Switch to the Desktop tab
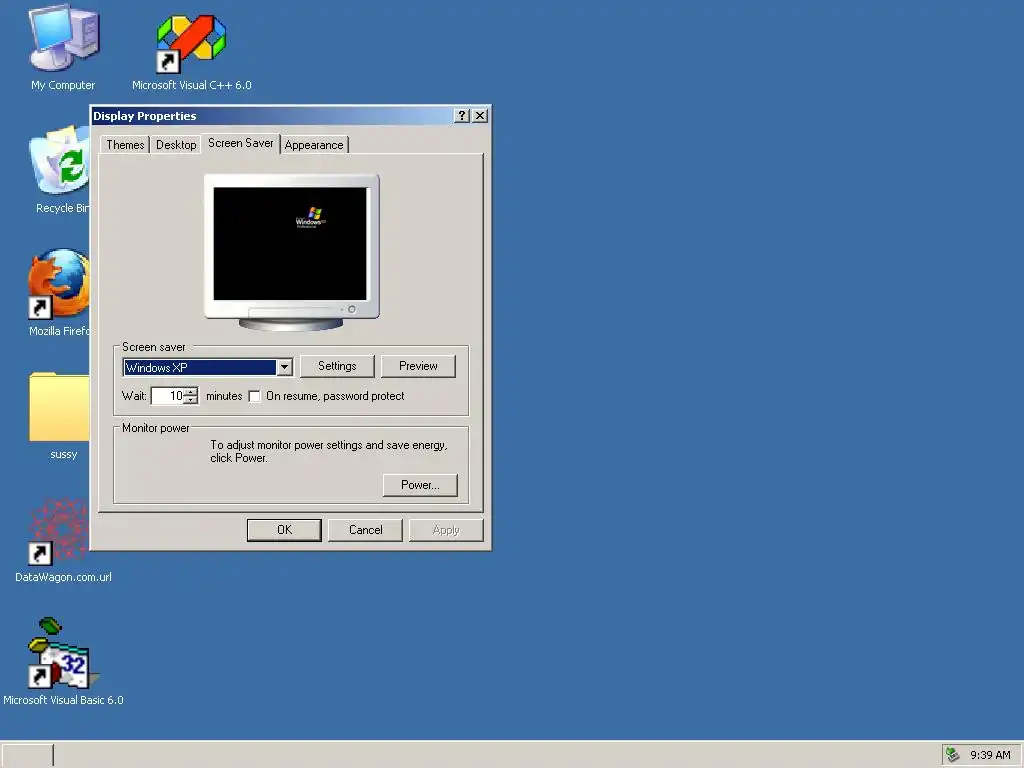Viewport: 1024px width, 768px height. click(176, 145)
